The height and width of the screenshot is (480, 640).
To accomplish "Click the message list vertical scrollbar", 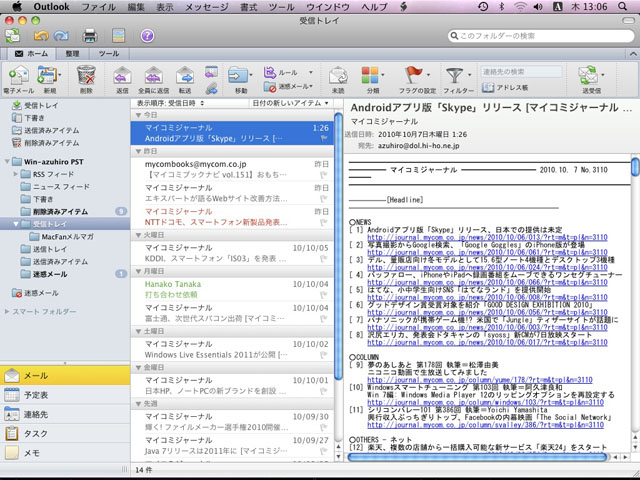I will 338,246.
